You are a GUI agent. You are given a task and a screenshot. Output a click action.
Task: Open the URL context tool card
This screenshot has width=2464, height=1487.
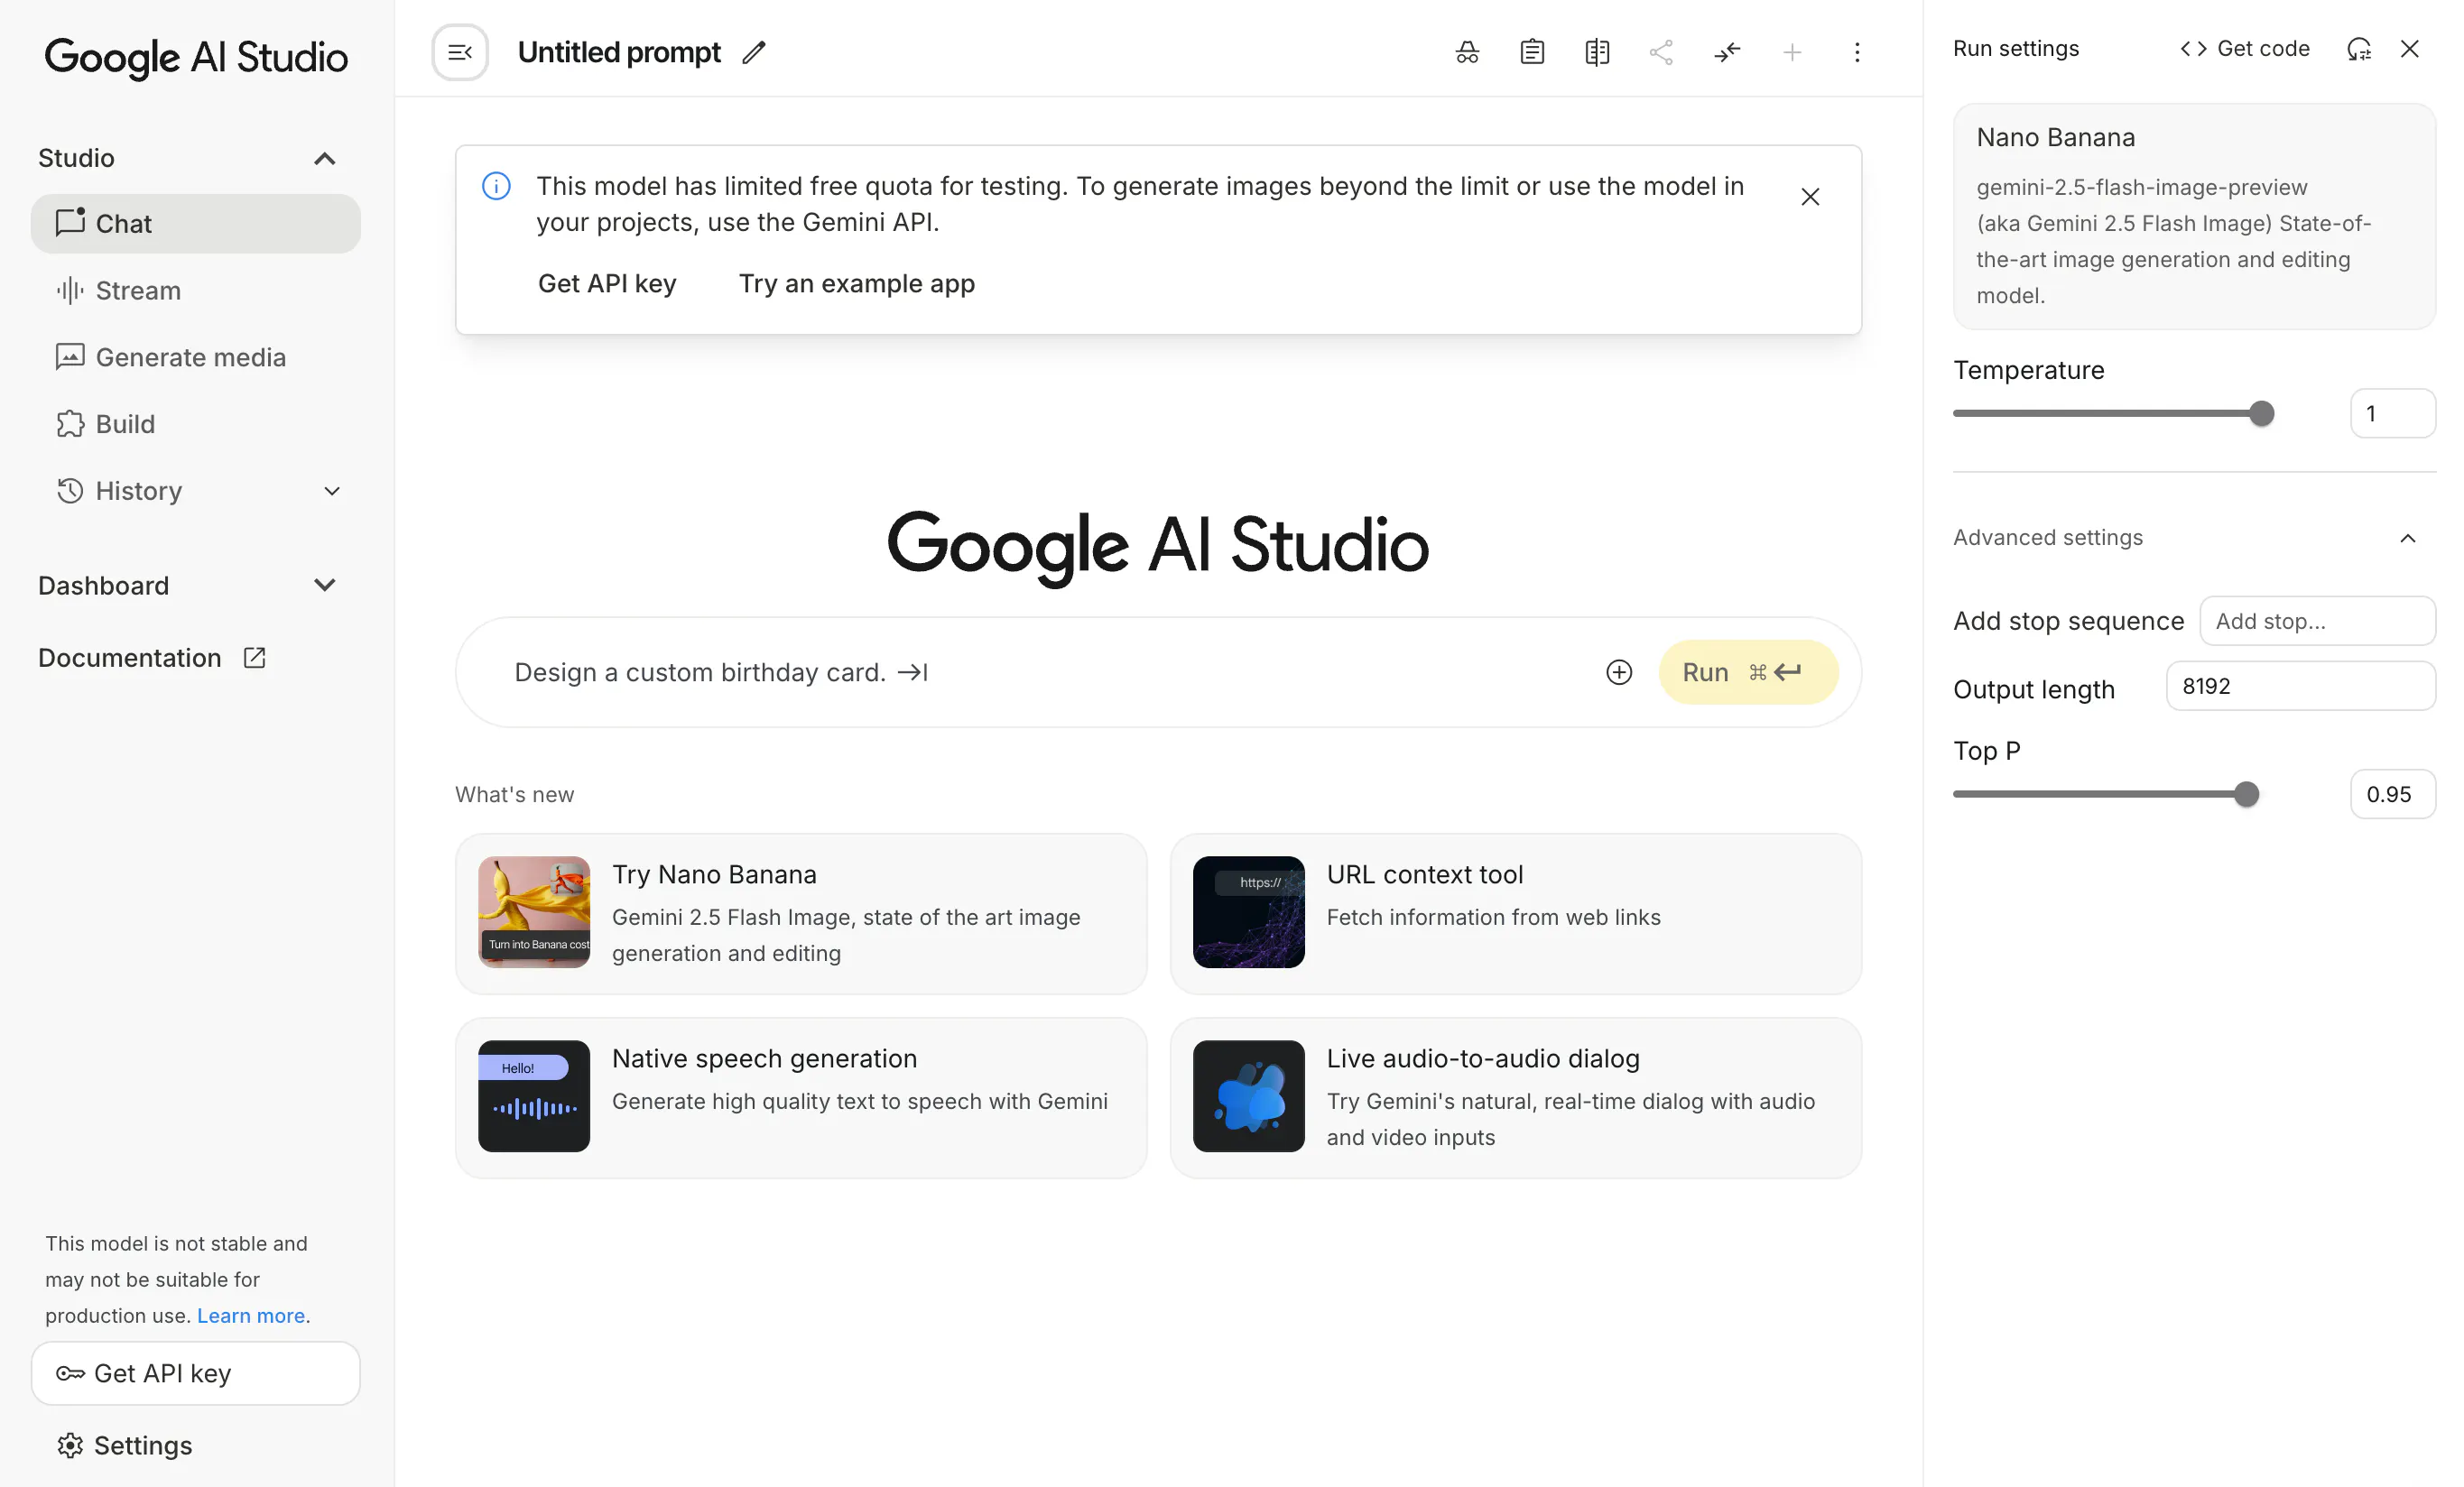tap(1516, 914)
